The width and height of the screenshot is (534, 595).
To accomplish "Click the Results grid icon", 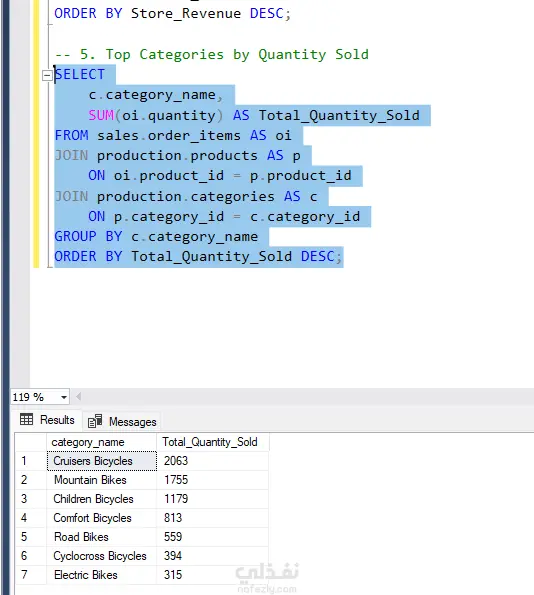I will [x=26, y=419].
